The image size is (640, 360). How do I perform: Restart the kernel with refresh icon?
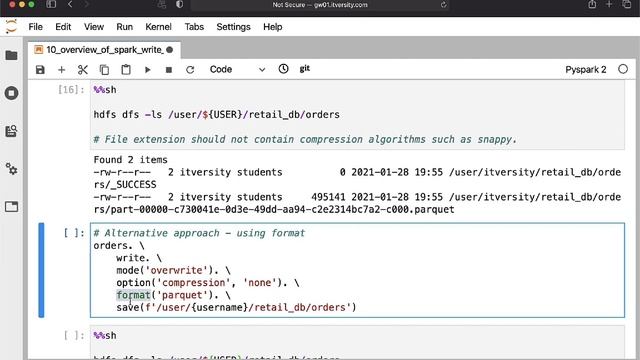click(x=190, y=70)
